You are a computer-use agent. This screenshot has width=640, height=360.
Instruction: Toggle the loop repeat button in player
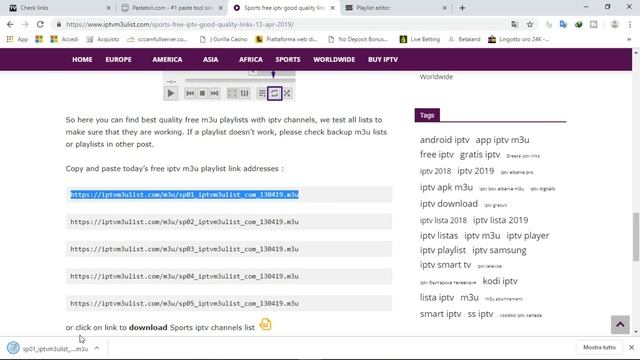pos(274,93)
